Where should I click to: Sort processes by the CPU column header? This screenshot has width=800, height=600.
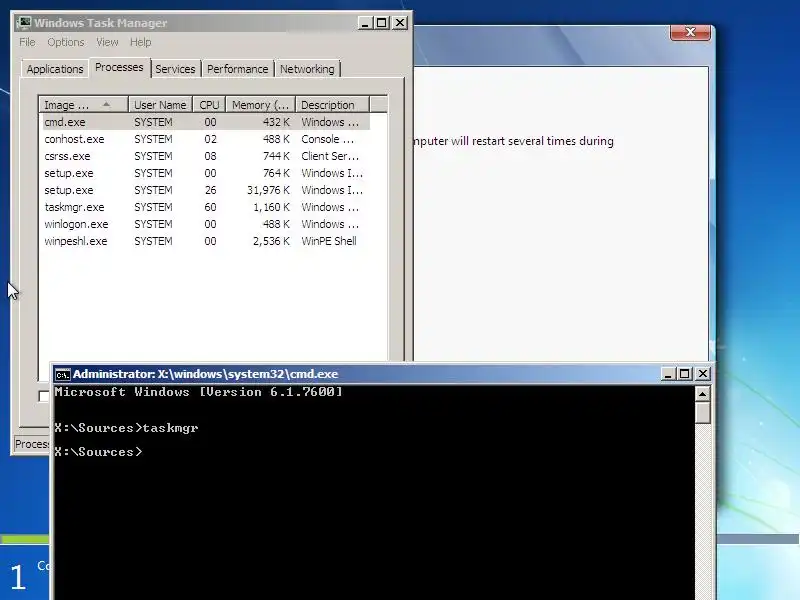point(209,105)
